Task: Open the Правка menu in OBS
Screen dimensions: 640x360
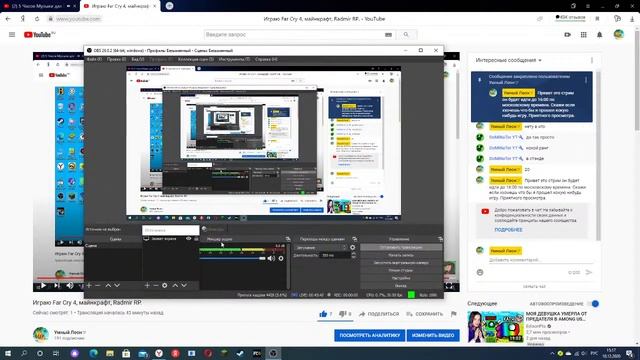Action: pyautogui.click(x=116, y=59)
